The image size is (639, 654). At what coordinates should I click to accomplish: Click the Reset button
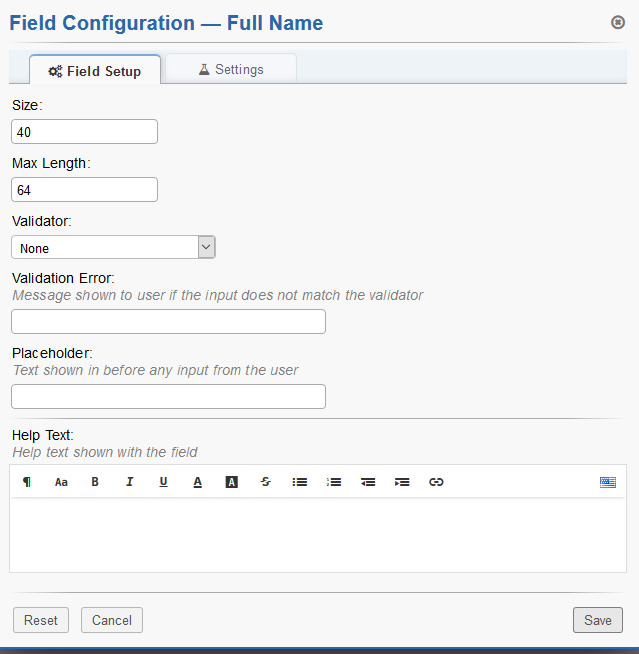click(41, 620)
